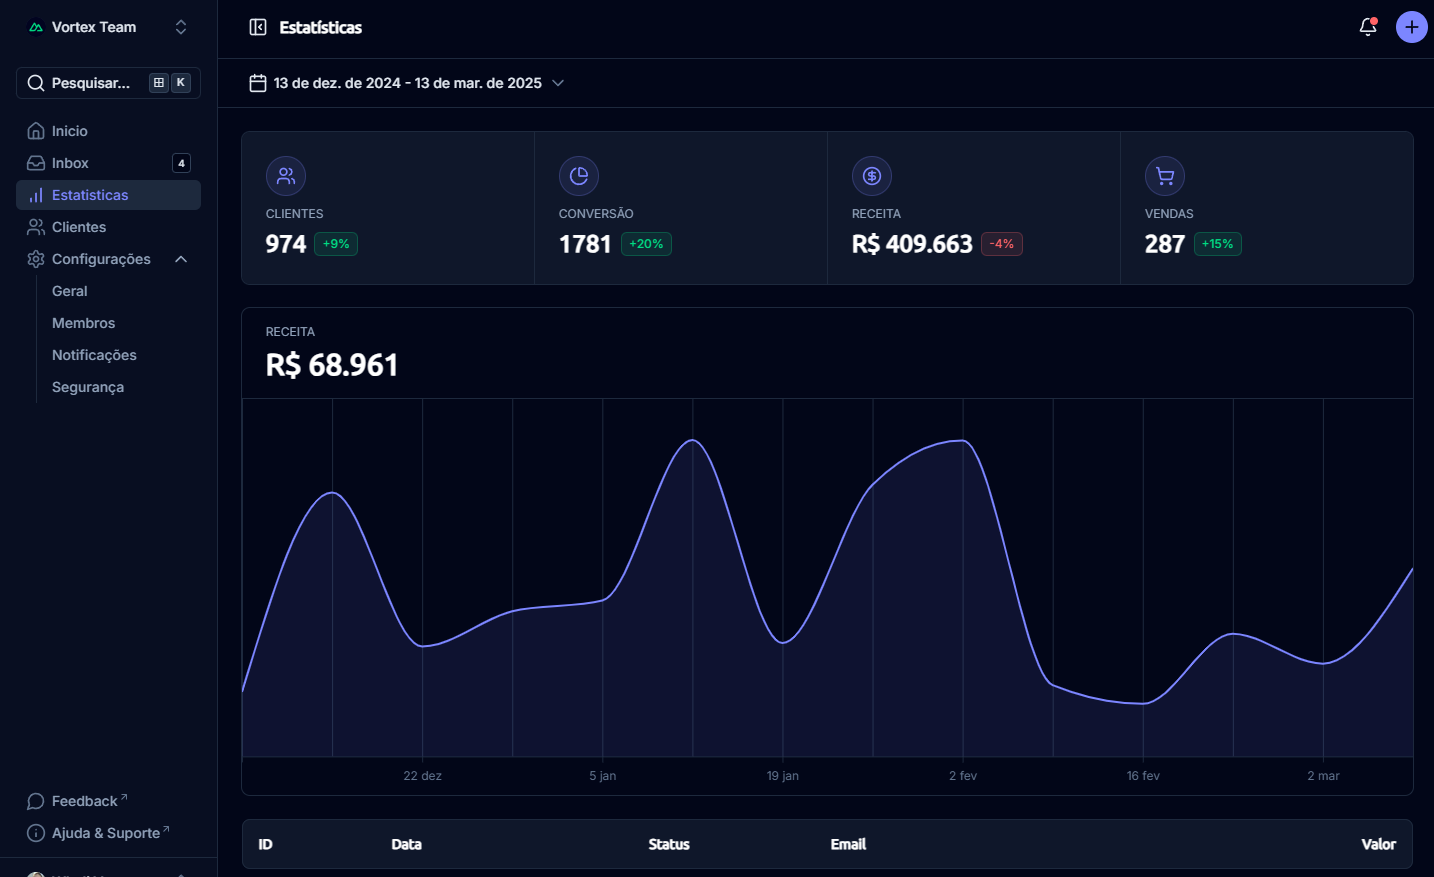Image resolution: width=1434 pixels, height=877 pixels.
Task: Click the Vendas shopping cart icon
Action: 1165,176
